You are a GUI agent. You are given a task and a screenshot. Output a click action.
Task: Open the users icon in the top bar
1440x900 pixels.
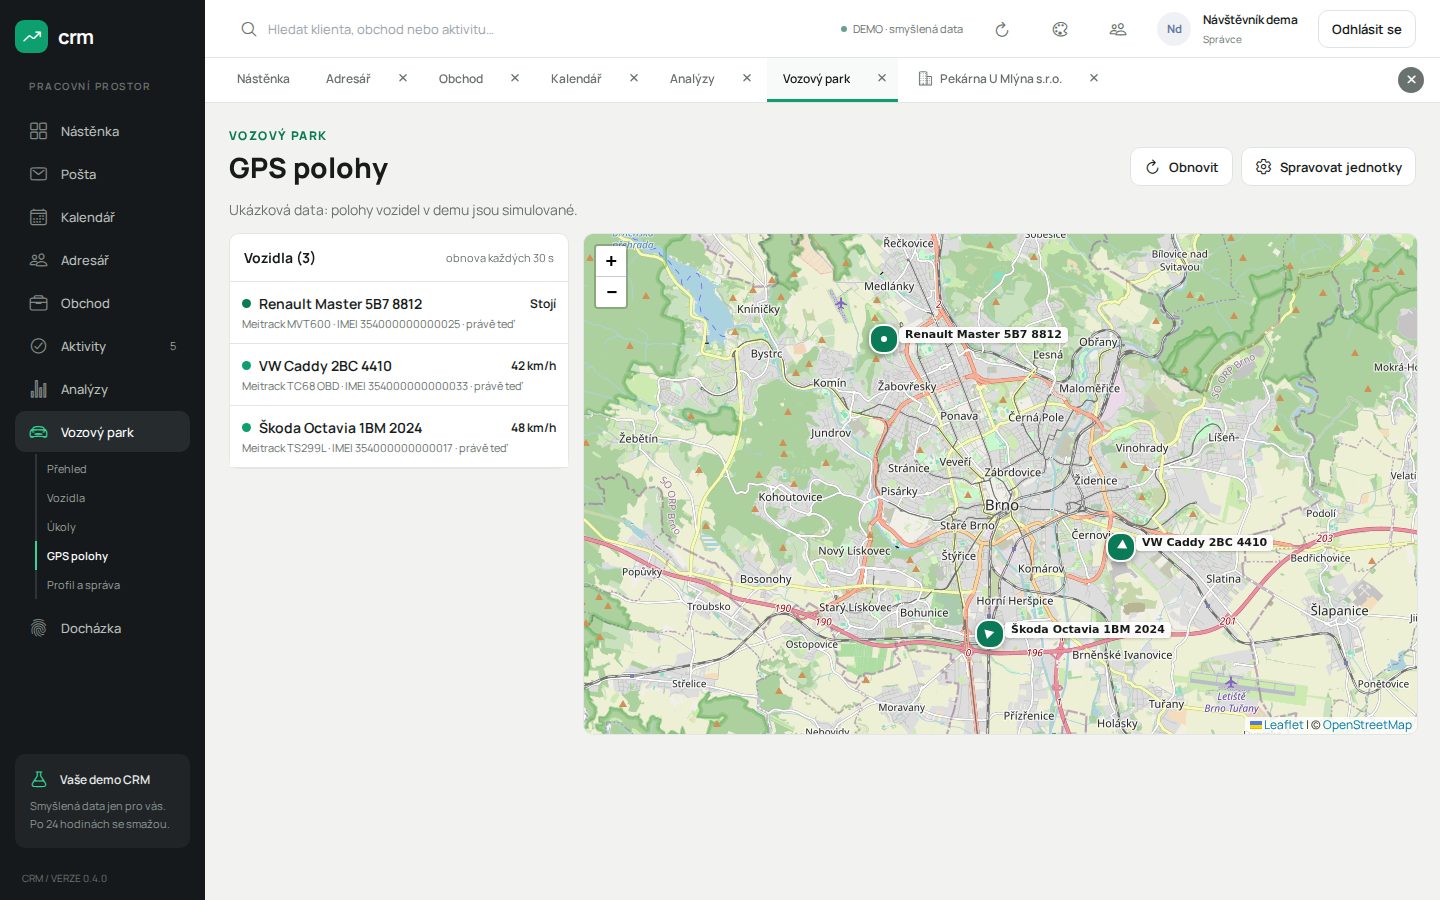[1118, 29]
